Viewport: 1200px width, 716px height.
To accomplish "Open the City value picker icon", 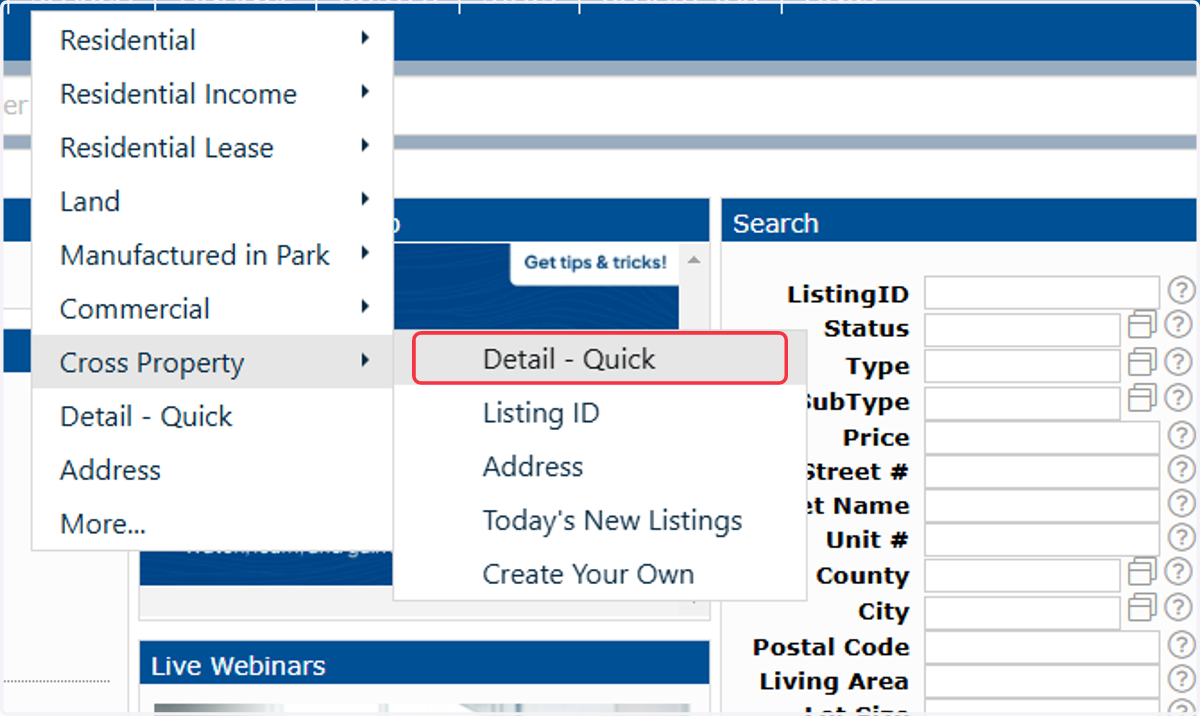I will pos(1142,608).
